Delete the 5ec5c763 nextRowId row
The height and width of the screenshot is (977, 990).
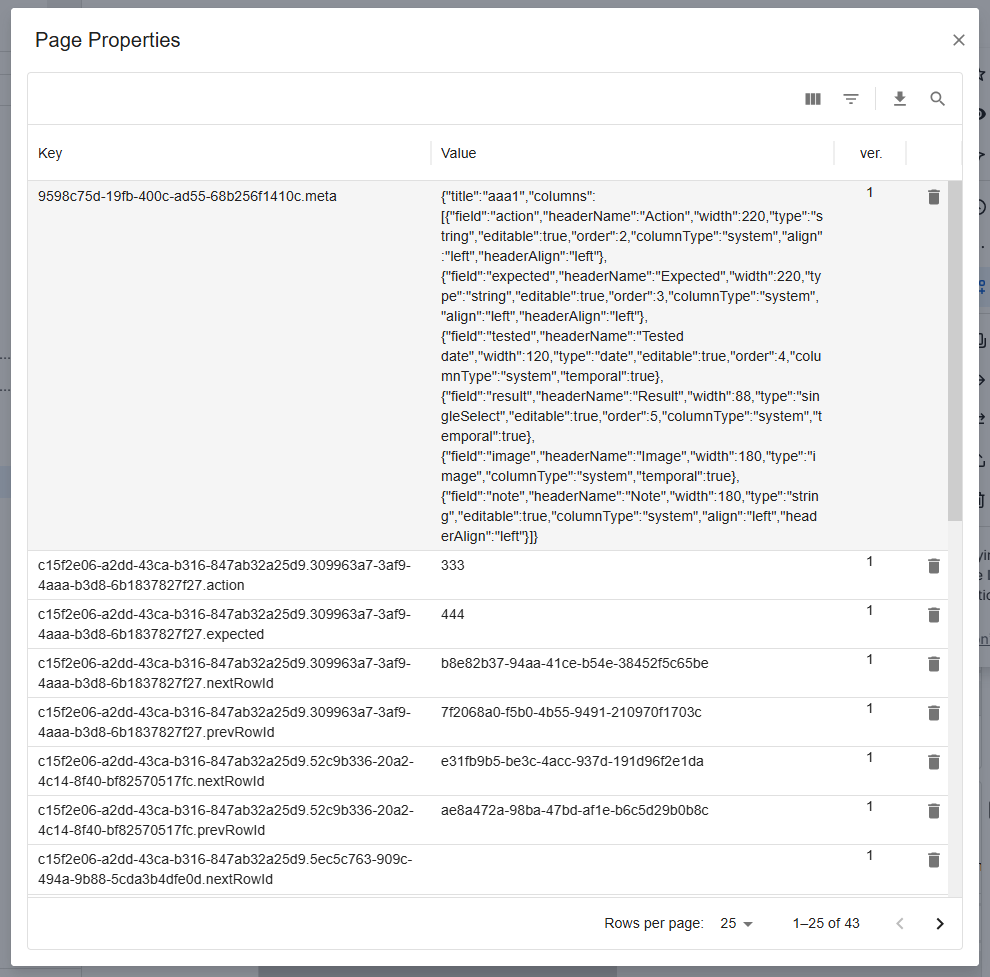(934, 860)
